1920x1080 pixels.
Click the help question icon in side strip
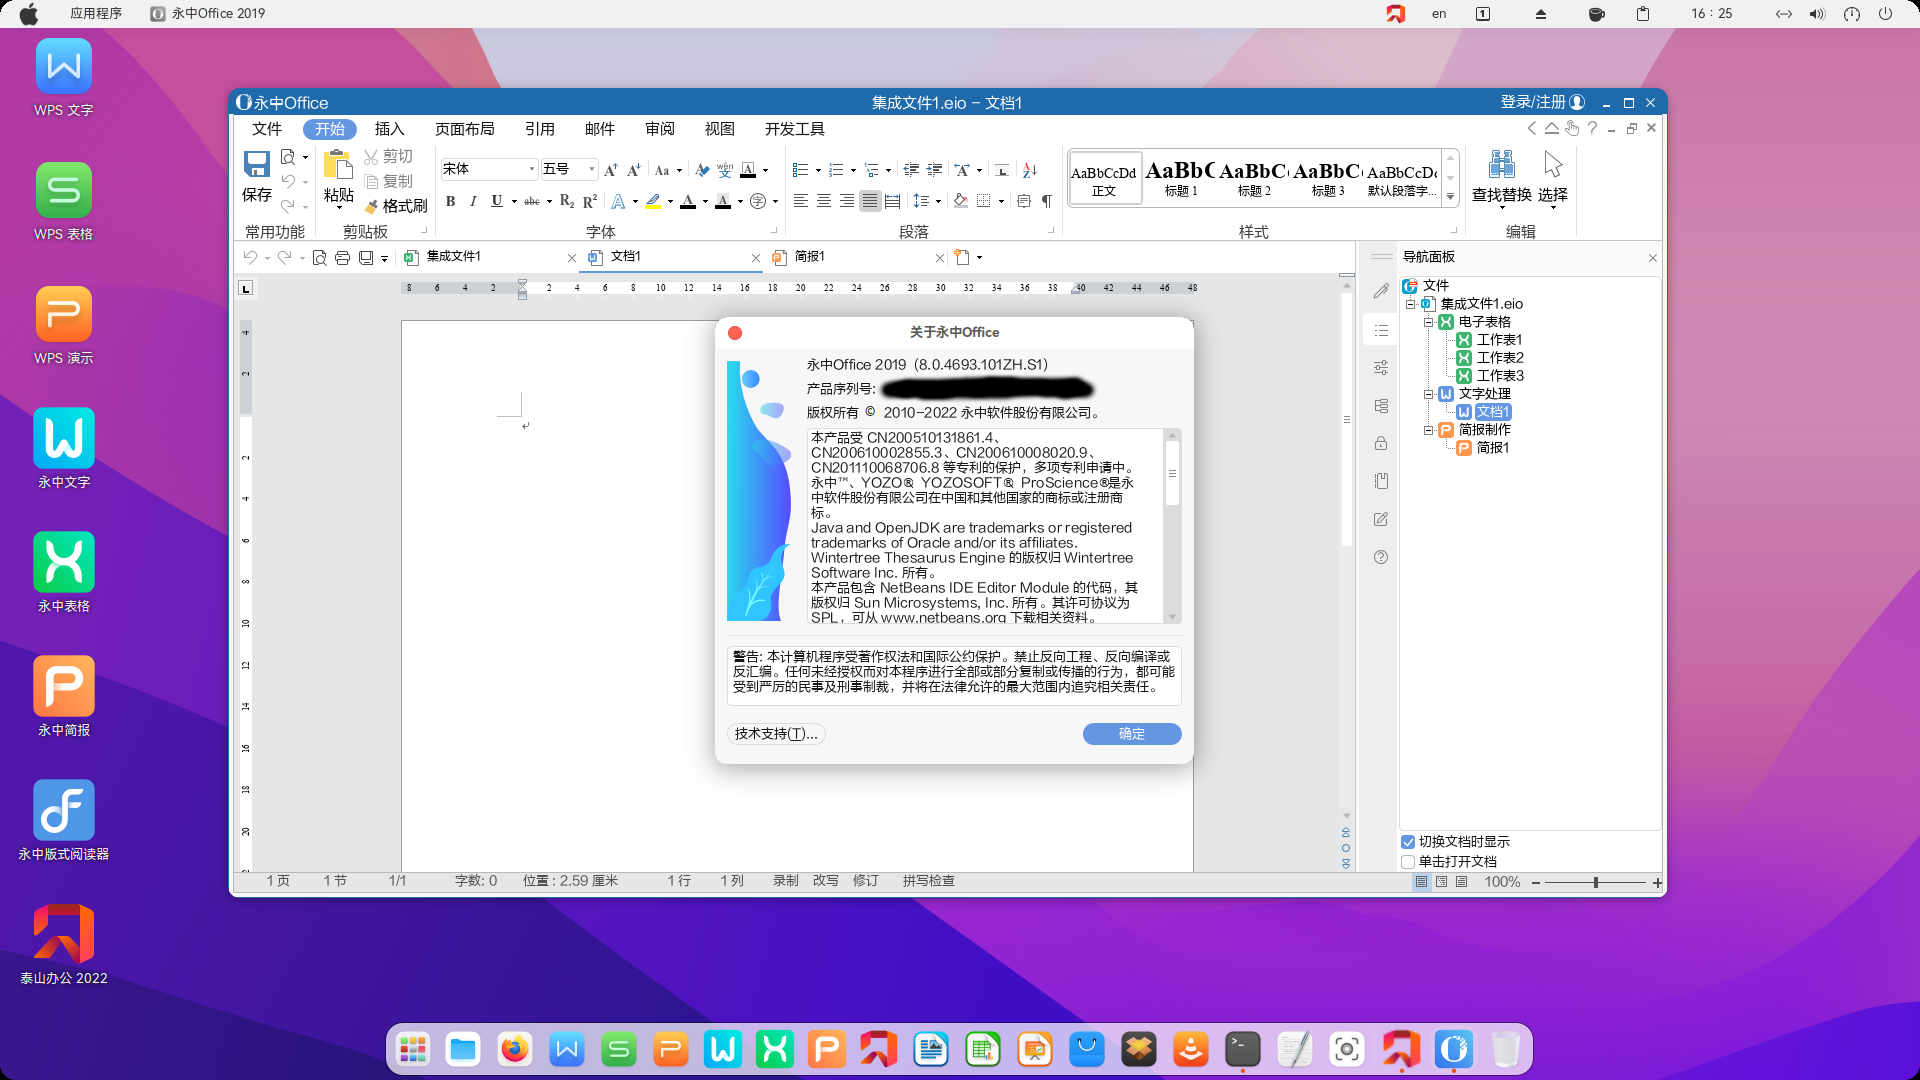[1381, 557]
